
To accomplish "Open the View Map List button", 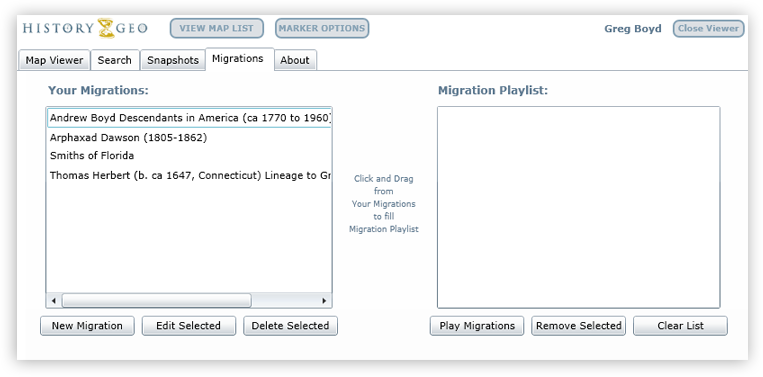I will tap(217, 28).
